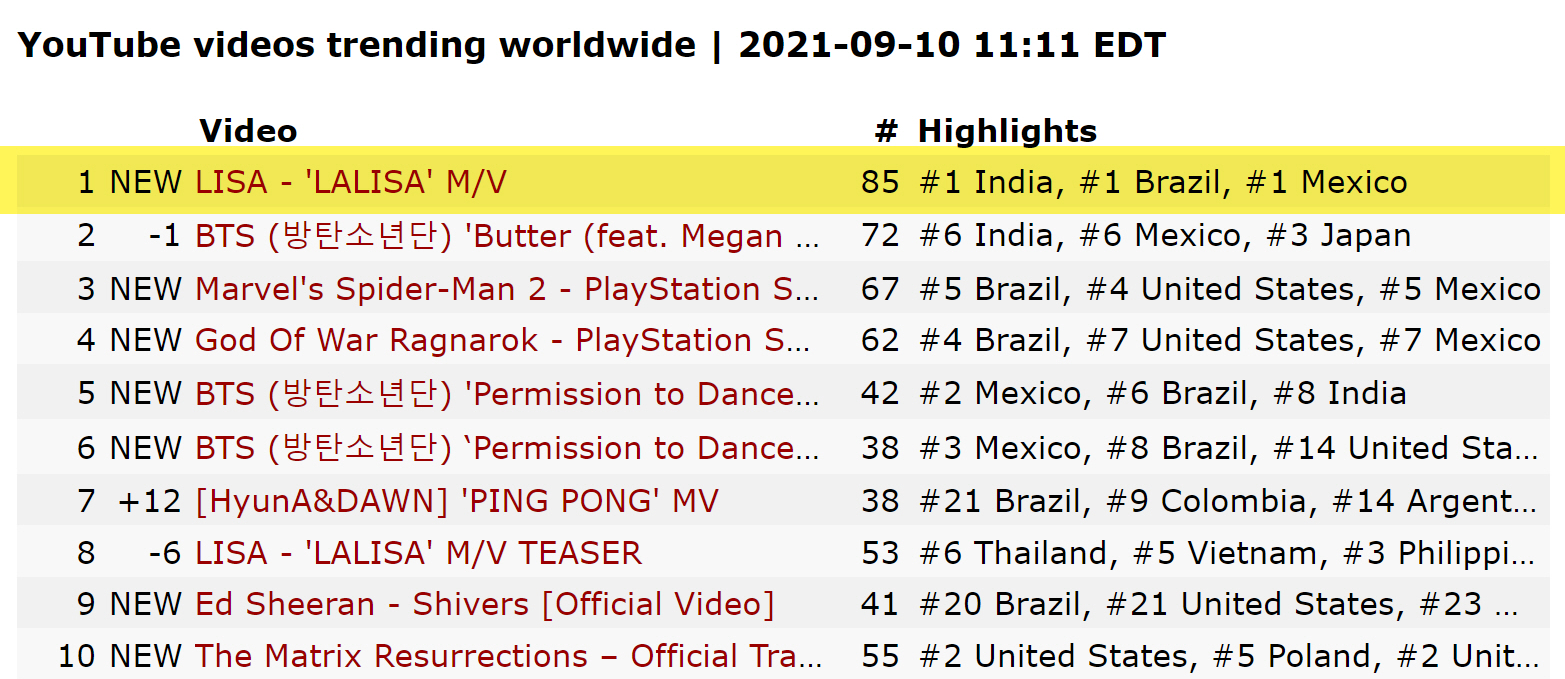1565x679 pixels.
Task: Click the # column header
Action: tap(886, 131)
